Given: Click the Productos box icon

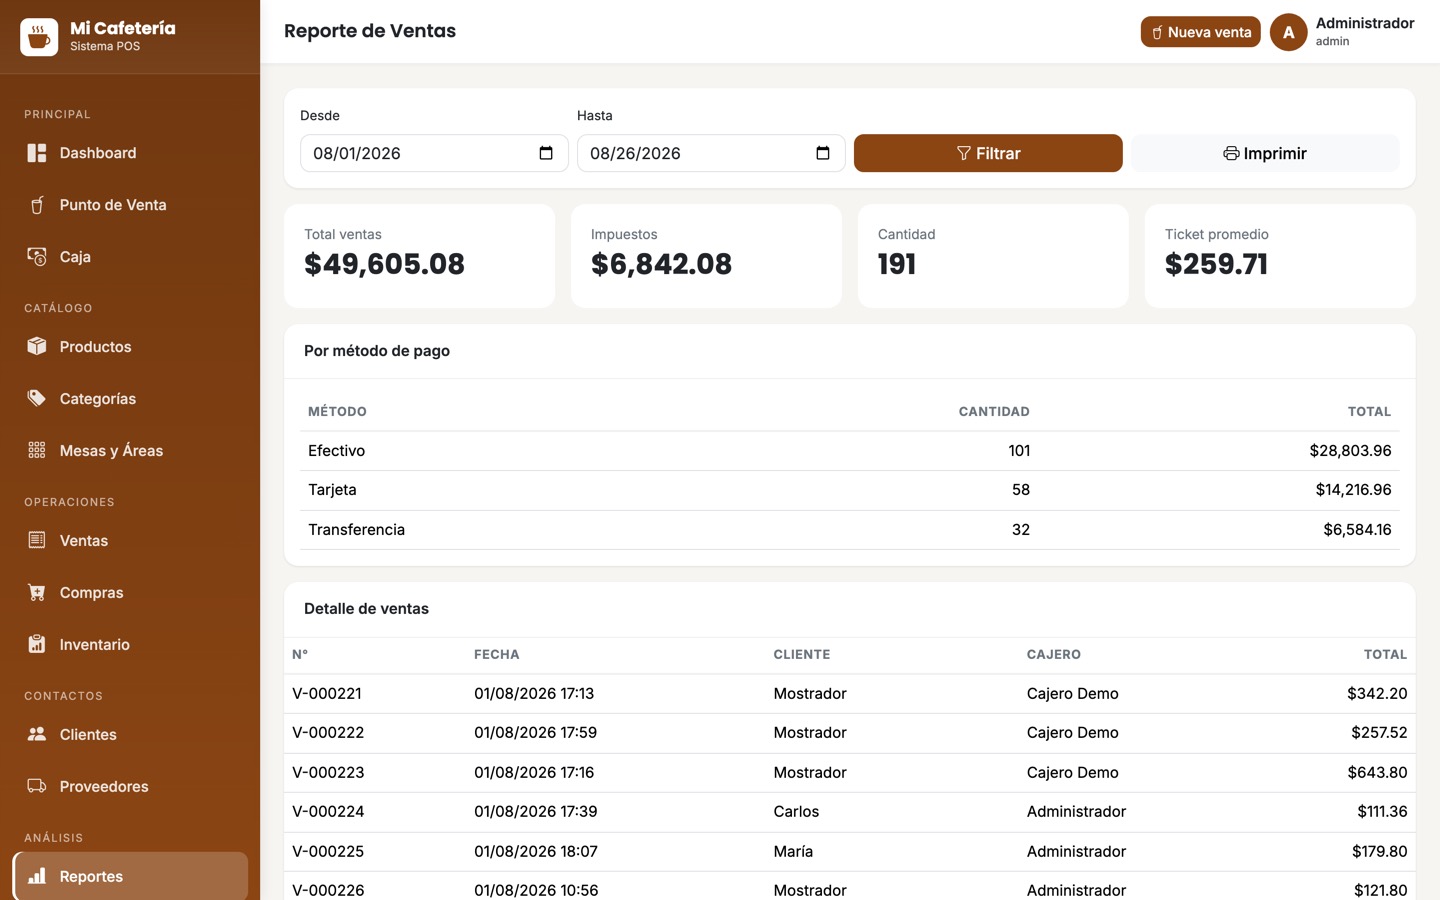Looking at the screenshot, I should coord(37,346).
